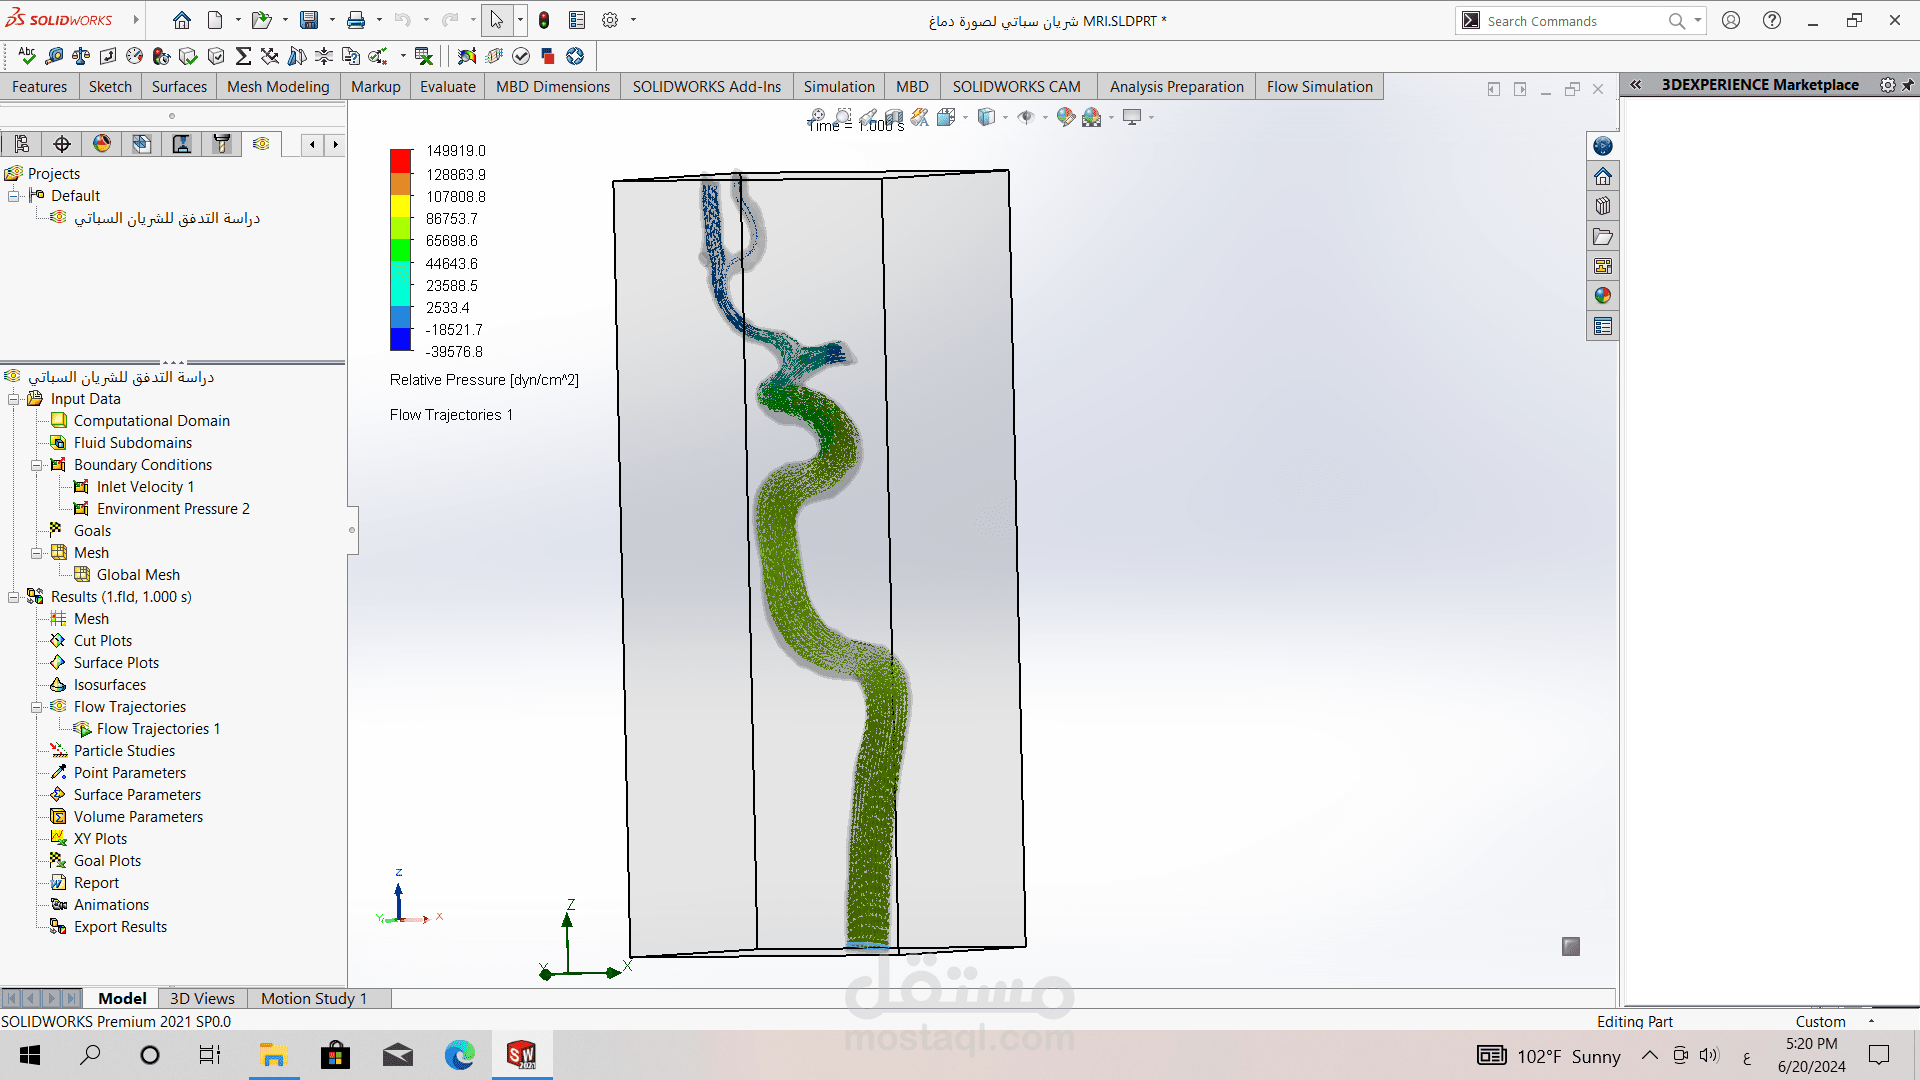The height and width of the screenshot is (1080, 1920).
Task: Click the Sigma summation toolbar icon
Action: 243,56
